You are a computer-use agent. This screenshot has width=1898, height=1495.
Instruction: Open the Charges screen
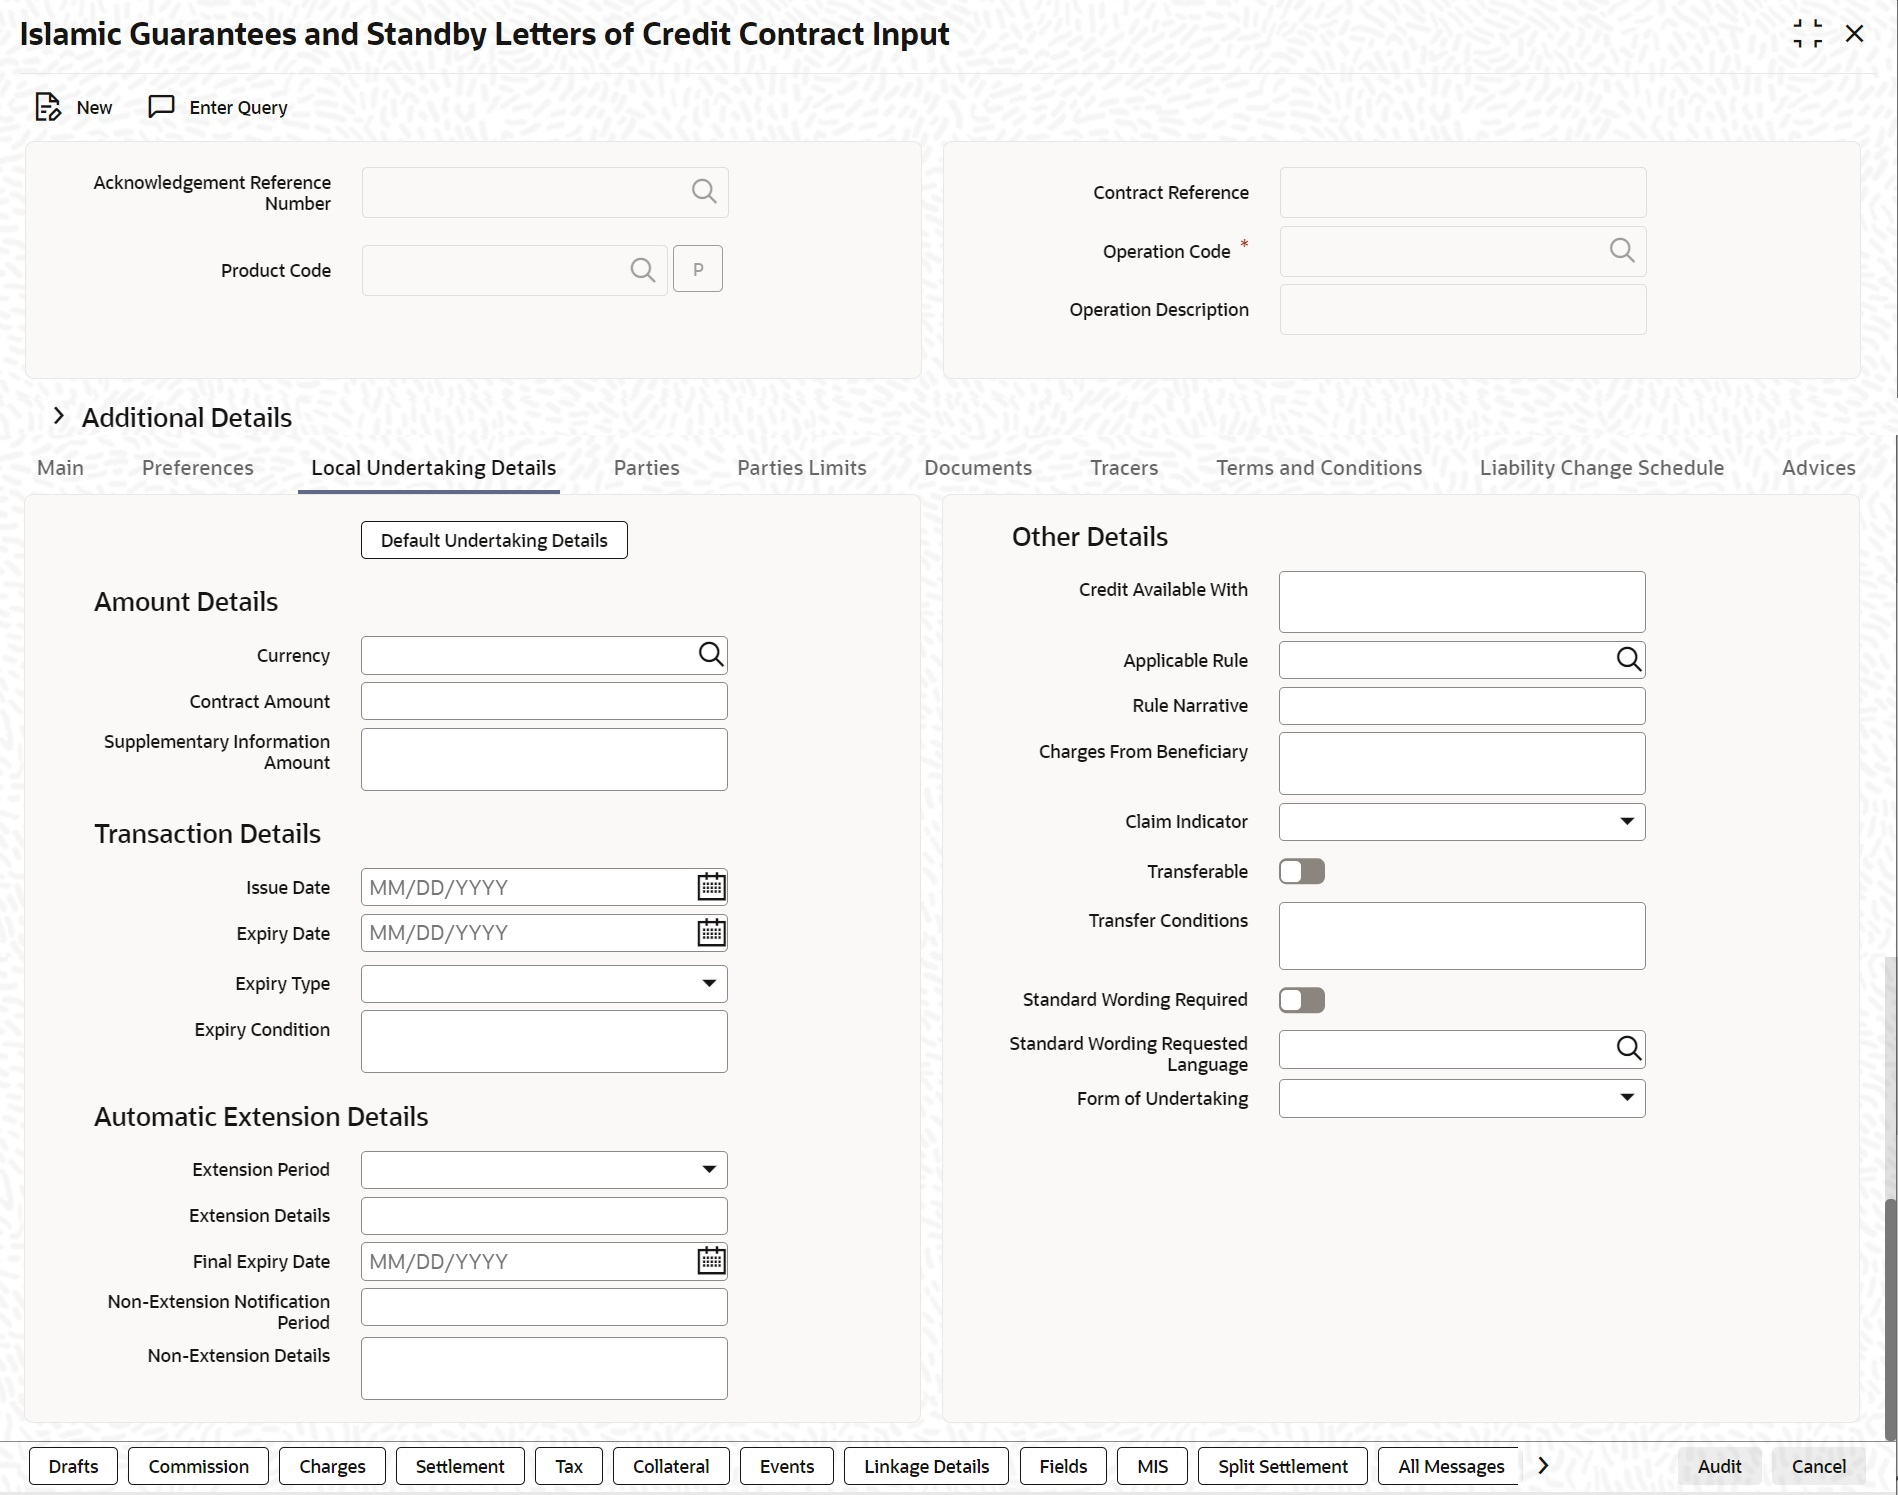(x=332, y=1466)
